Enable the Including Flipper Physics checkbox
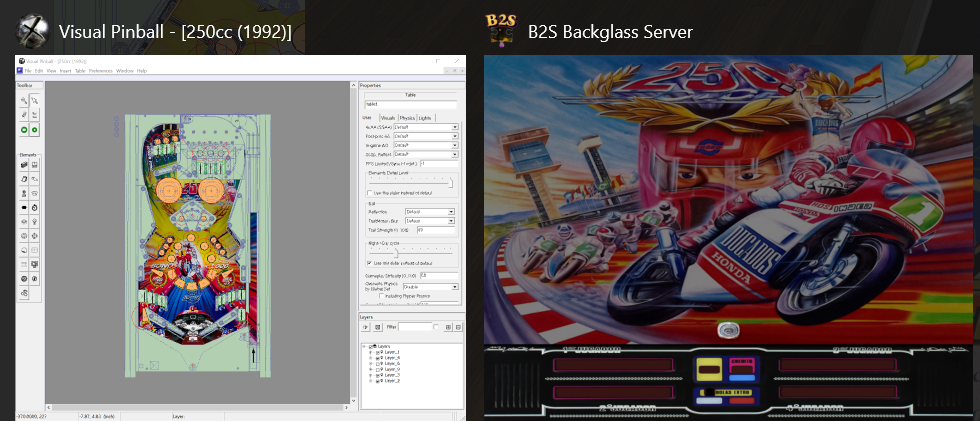The width and height of the screenshot is (980, 421). pos(382,296)
